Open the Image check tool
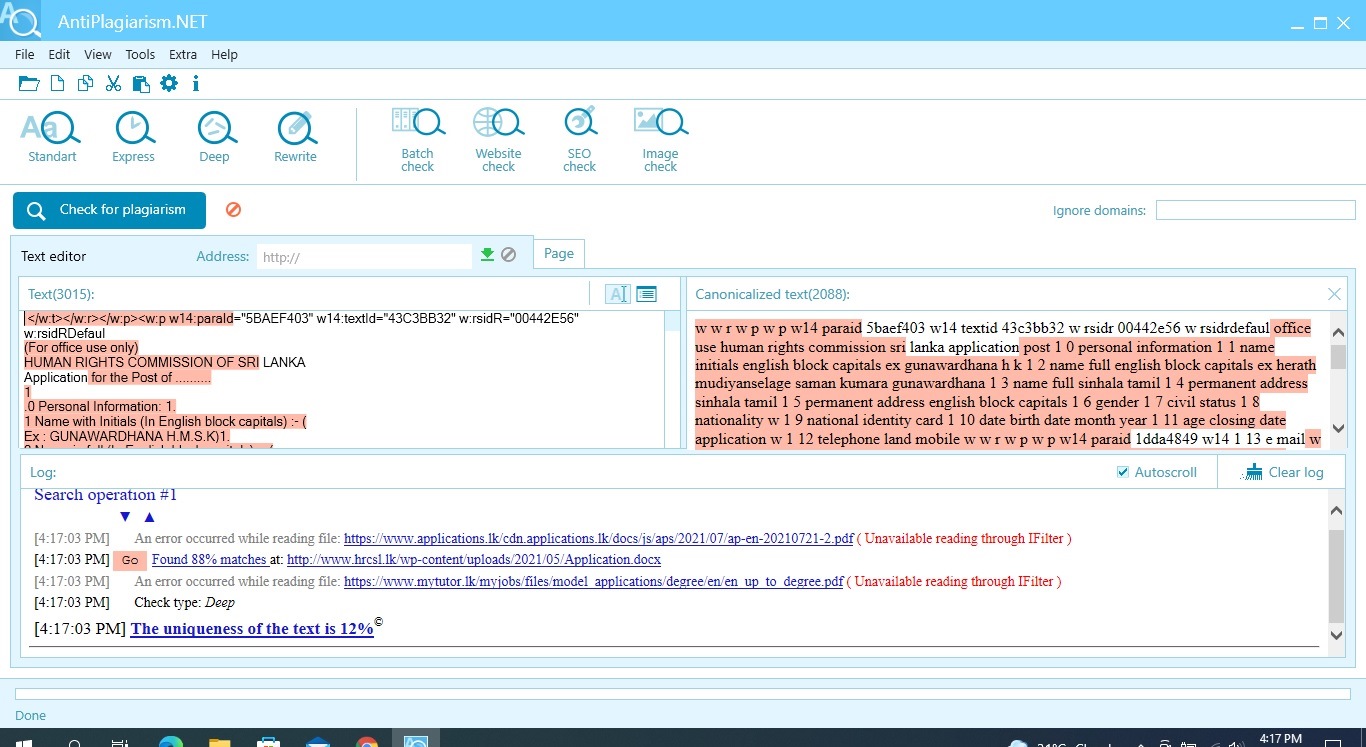1366x747 pixels. tap(660, 139)
